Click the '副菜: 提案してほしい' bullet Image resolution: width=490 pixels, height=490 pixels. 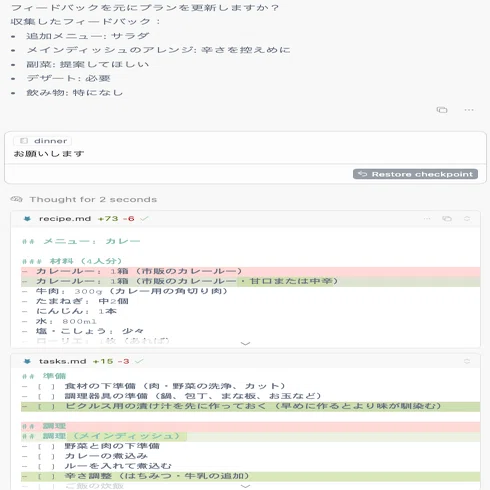[87, 64]
